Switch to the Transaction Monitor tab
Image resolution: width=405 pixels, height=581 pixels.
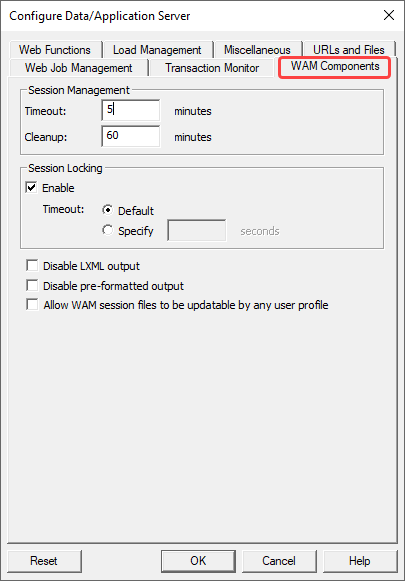click(x=212, y=68)
